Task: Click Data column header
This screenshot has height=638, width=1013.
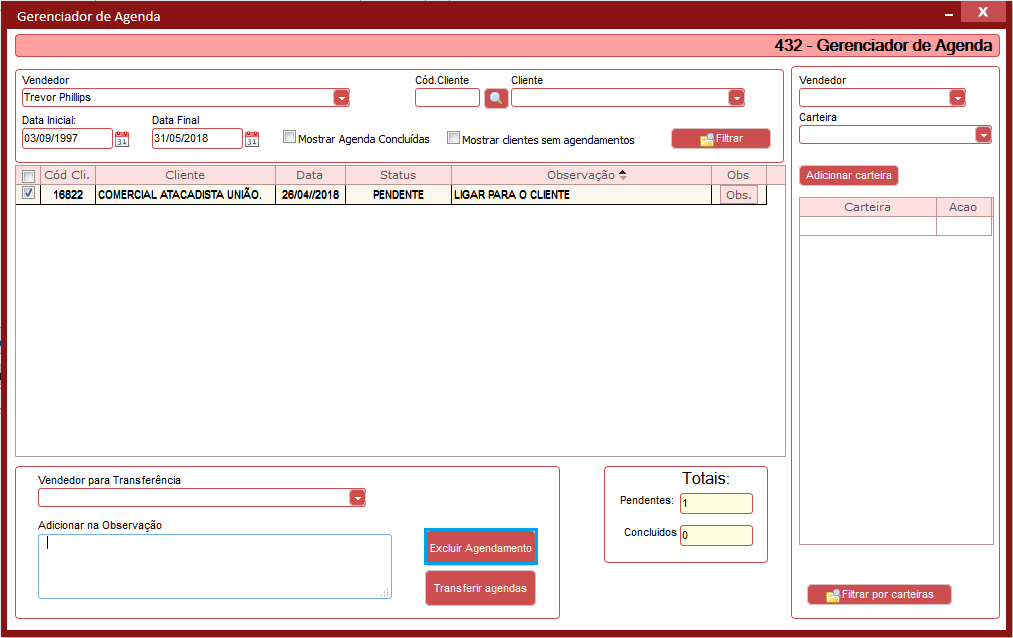Action: click(x=310, y=175)
